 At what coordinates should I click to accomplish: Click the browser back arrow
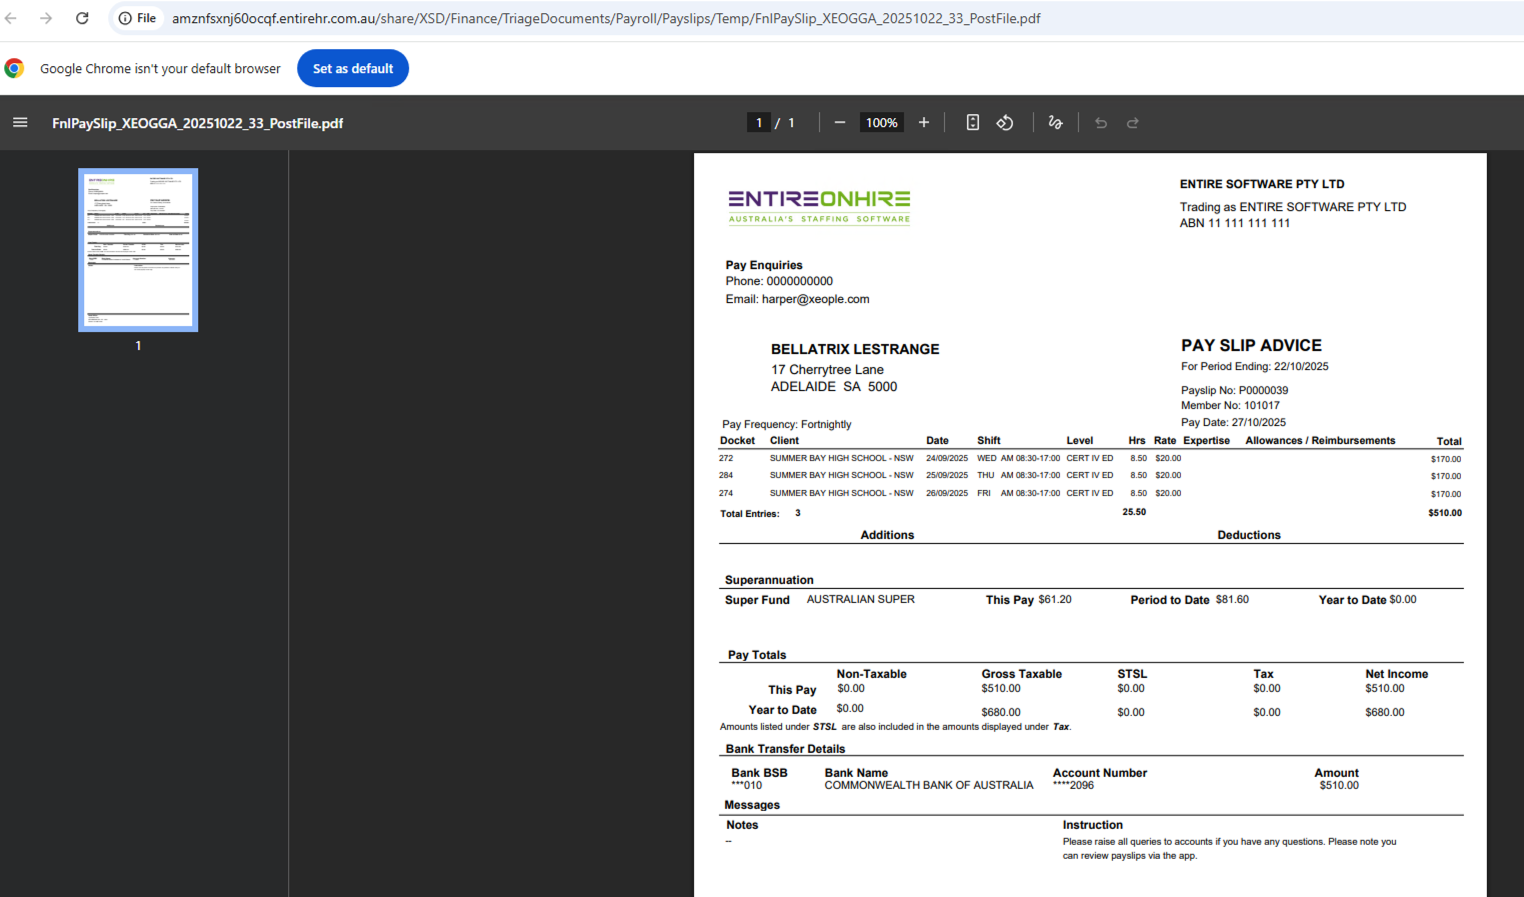click(x=11, y=18)
